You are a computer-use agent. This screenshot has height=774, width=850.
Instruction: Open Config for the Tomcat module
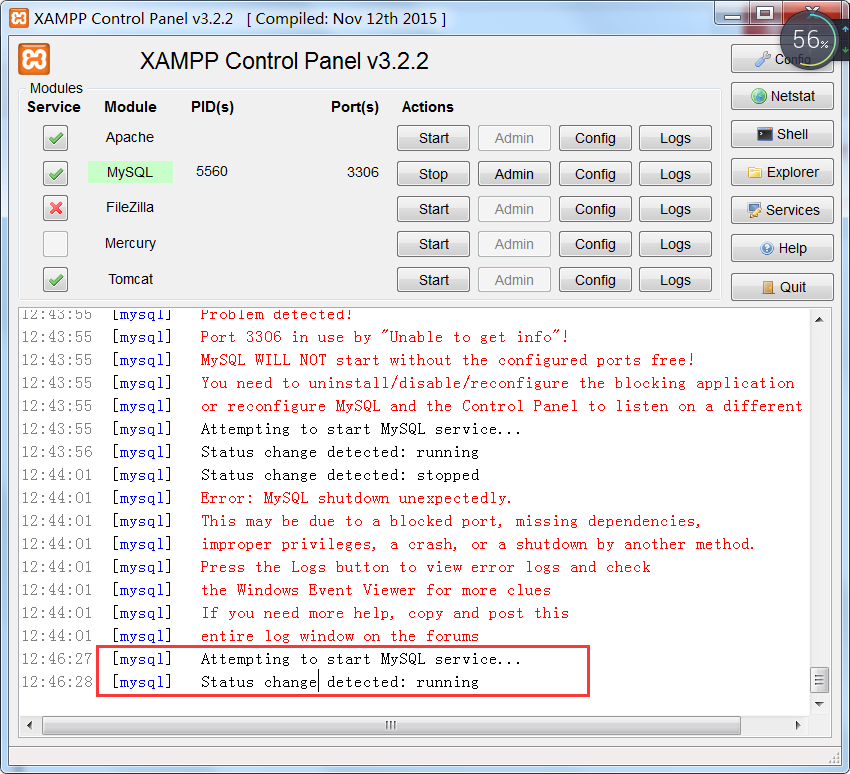595,280
